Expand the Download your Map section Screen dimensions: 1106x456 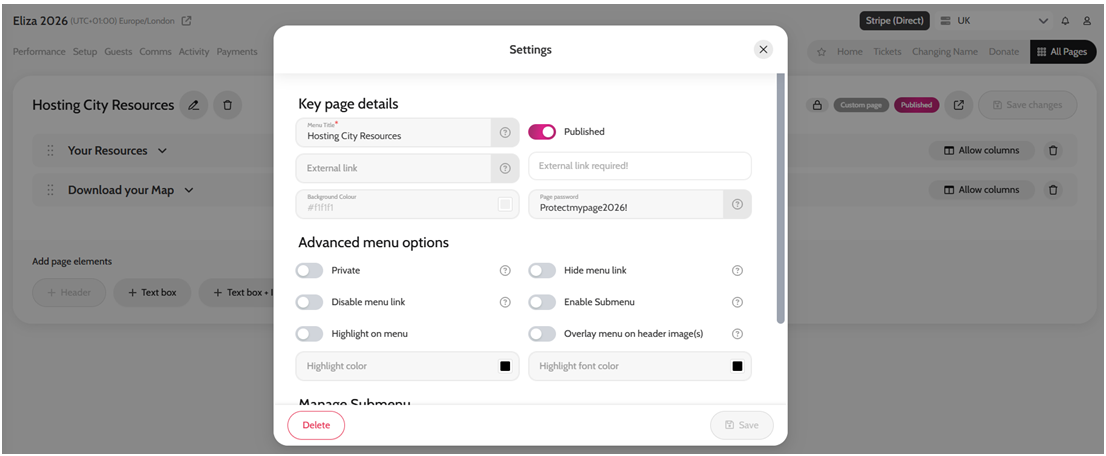click(189, 190)
